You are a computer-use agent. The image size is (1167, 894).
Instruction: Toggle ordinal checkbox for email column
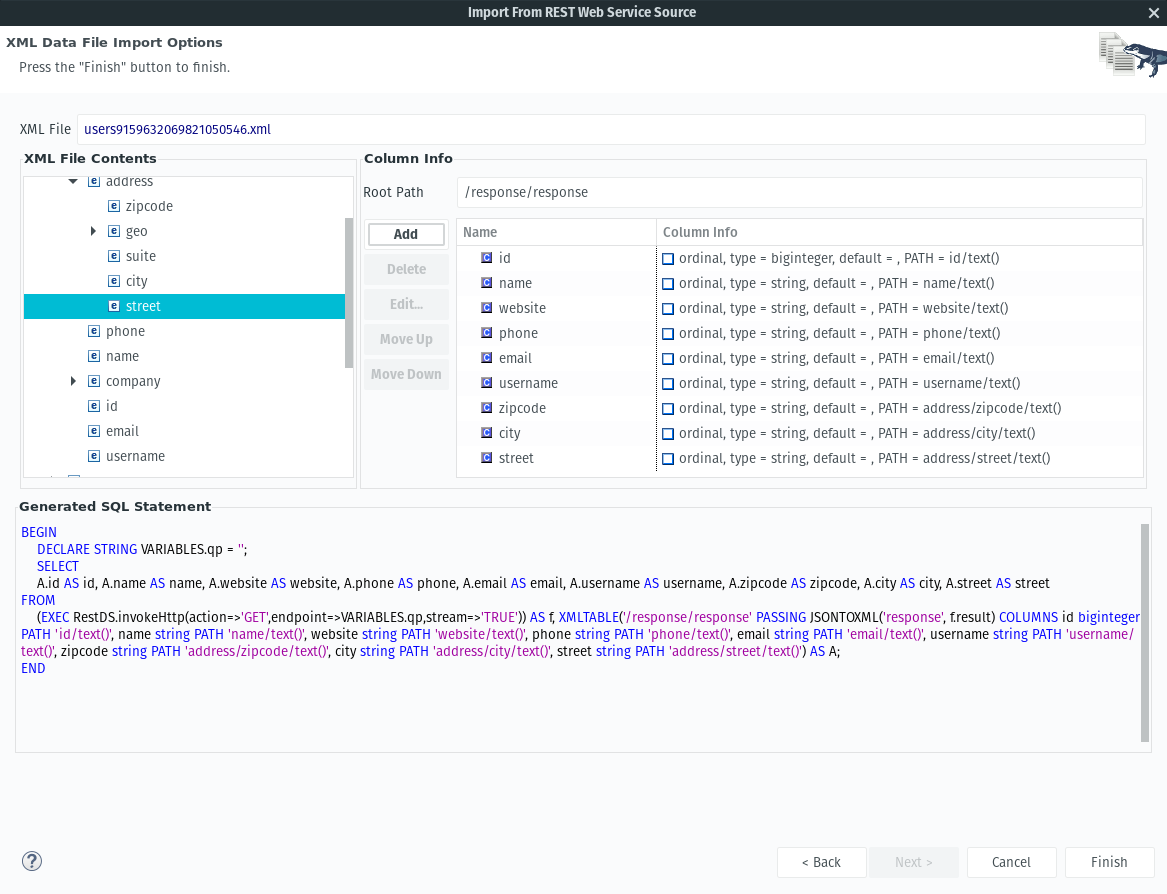pyautogui.click(x=668, y=358)
